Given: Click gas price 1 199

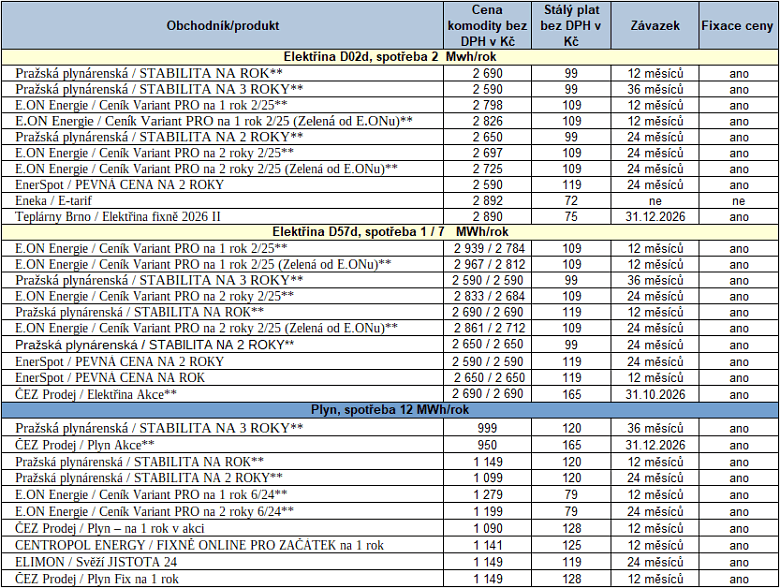Looking at the screenshot, I should [488, 511].
